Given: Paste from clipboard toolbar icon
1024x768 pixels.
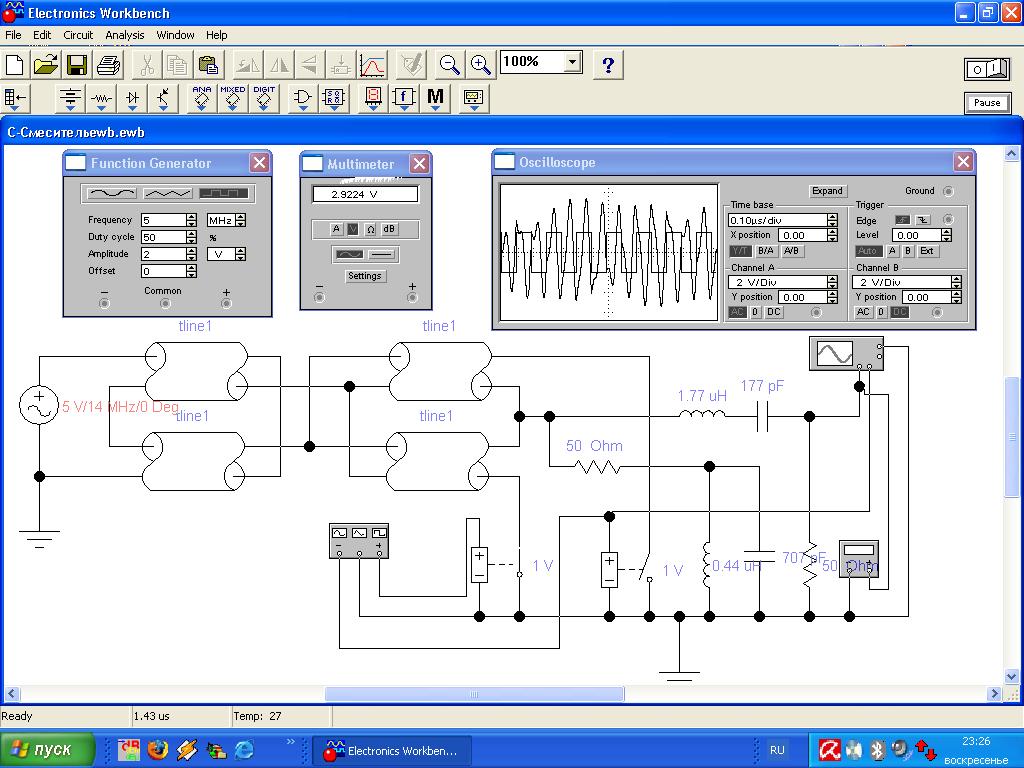Looking at the screenshot, I should [208, 65].
